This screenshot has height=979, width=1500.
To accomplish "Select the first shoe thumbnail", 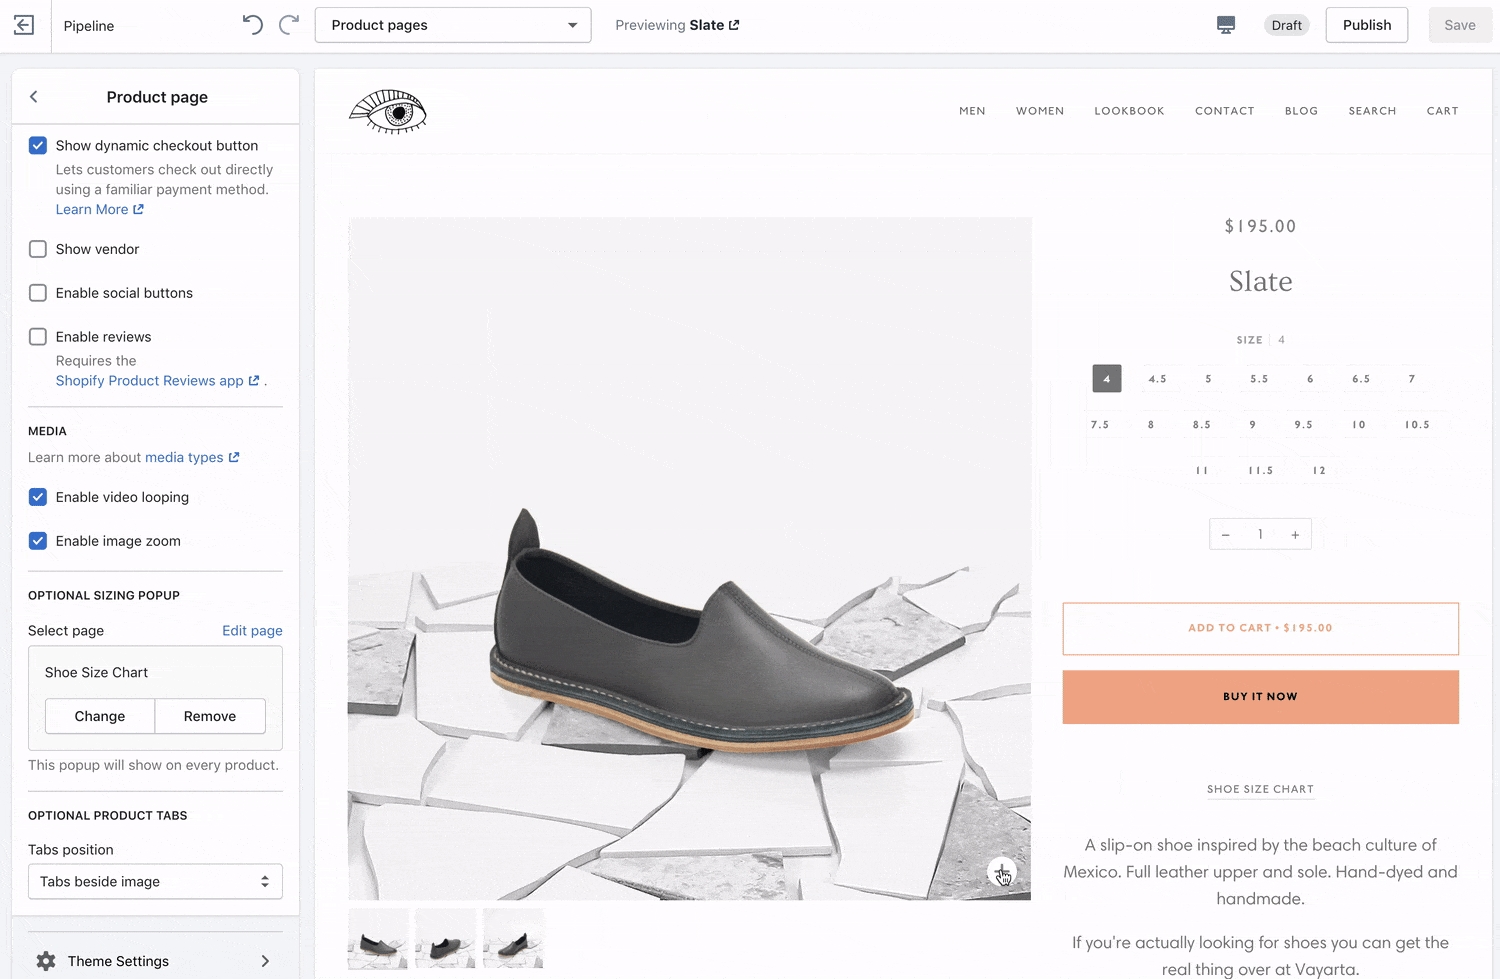I will [378, 939].
